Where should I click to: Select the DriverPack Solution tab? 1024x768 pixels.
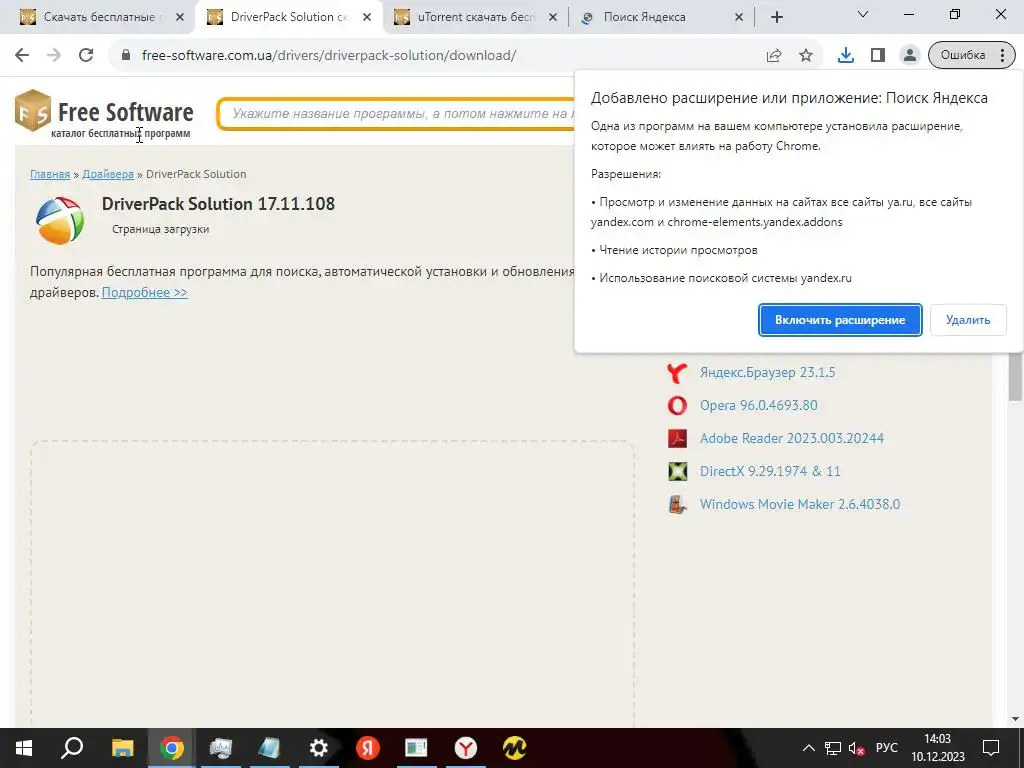coord(288,17)
